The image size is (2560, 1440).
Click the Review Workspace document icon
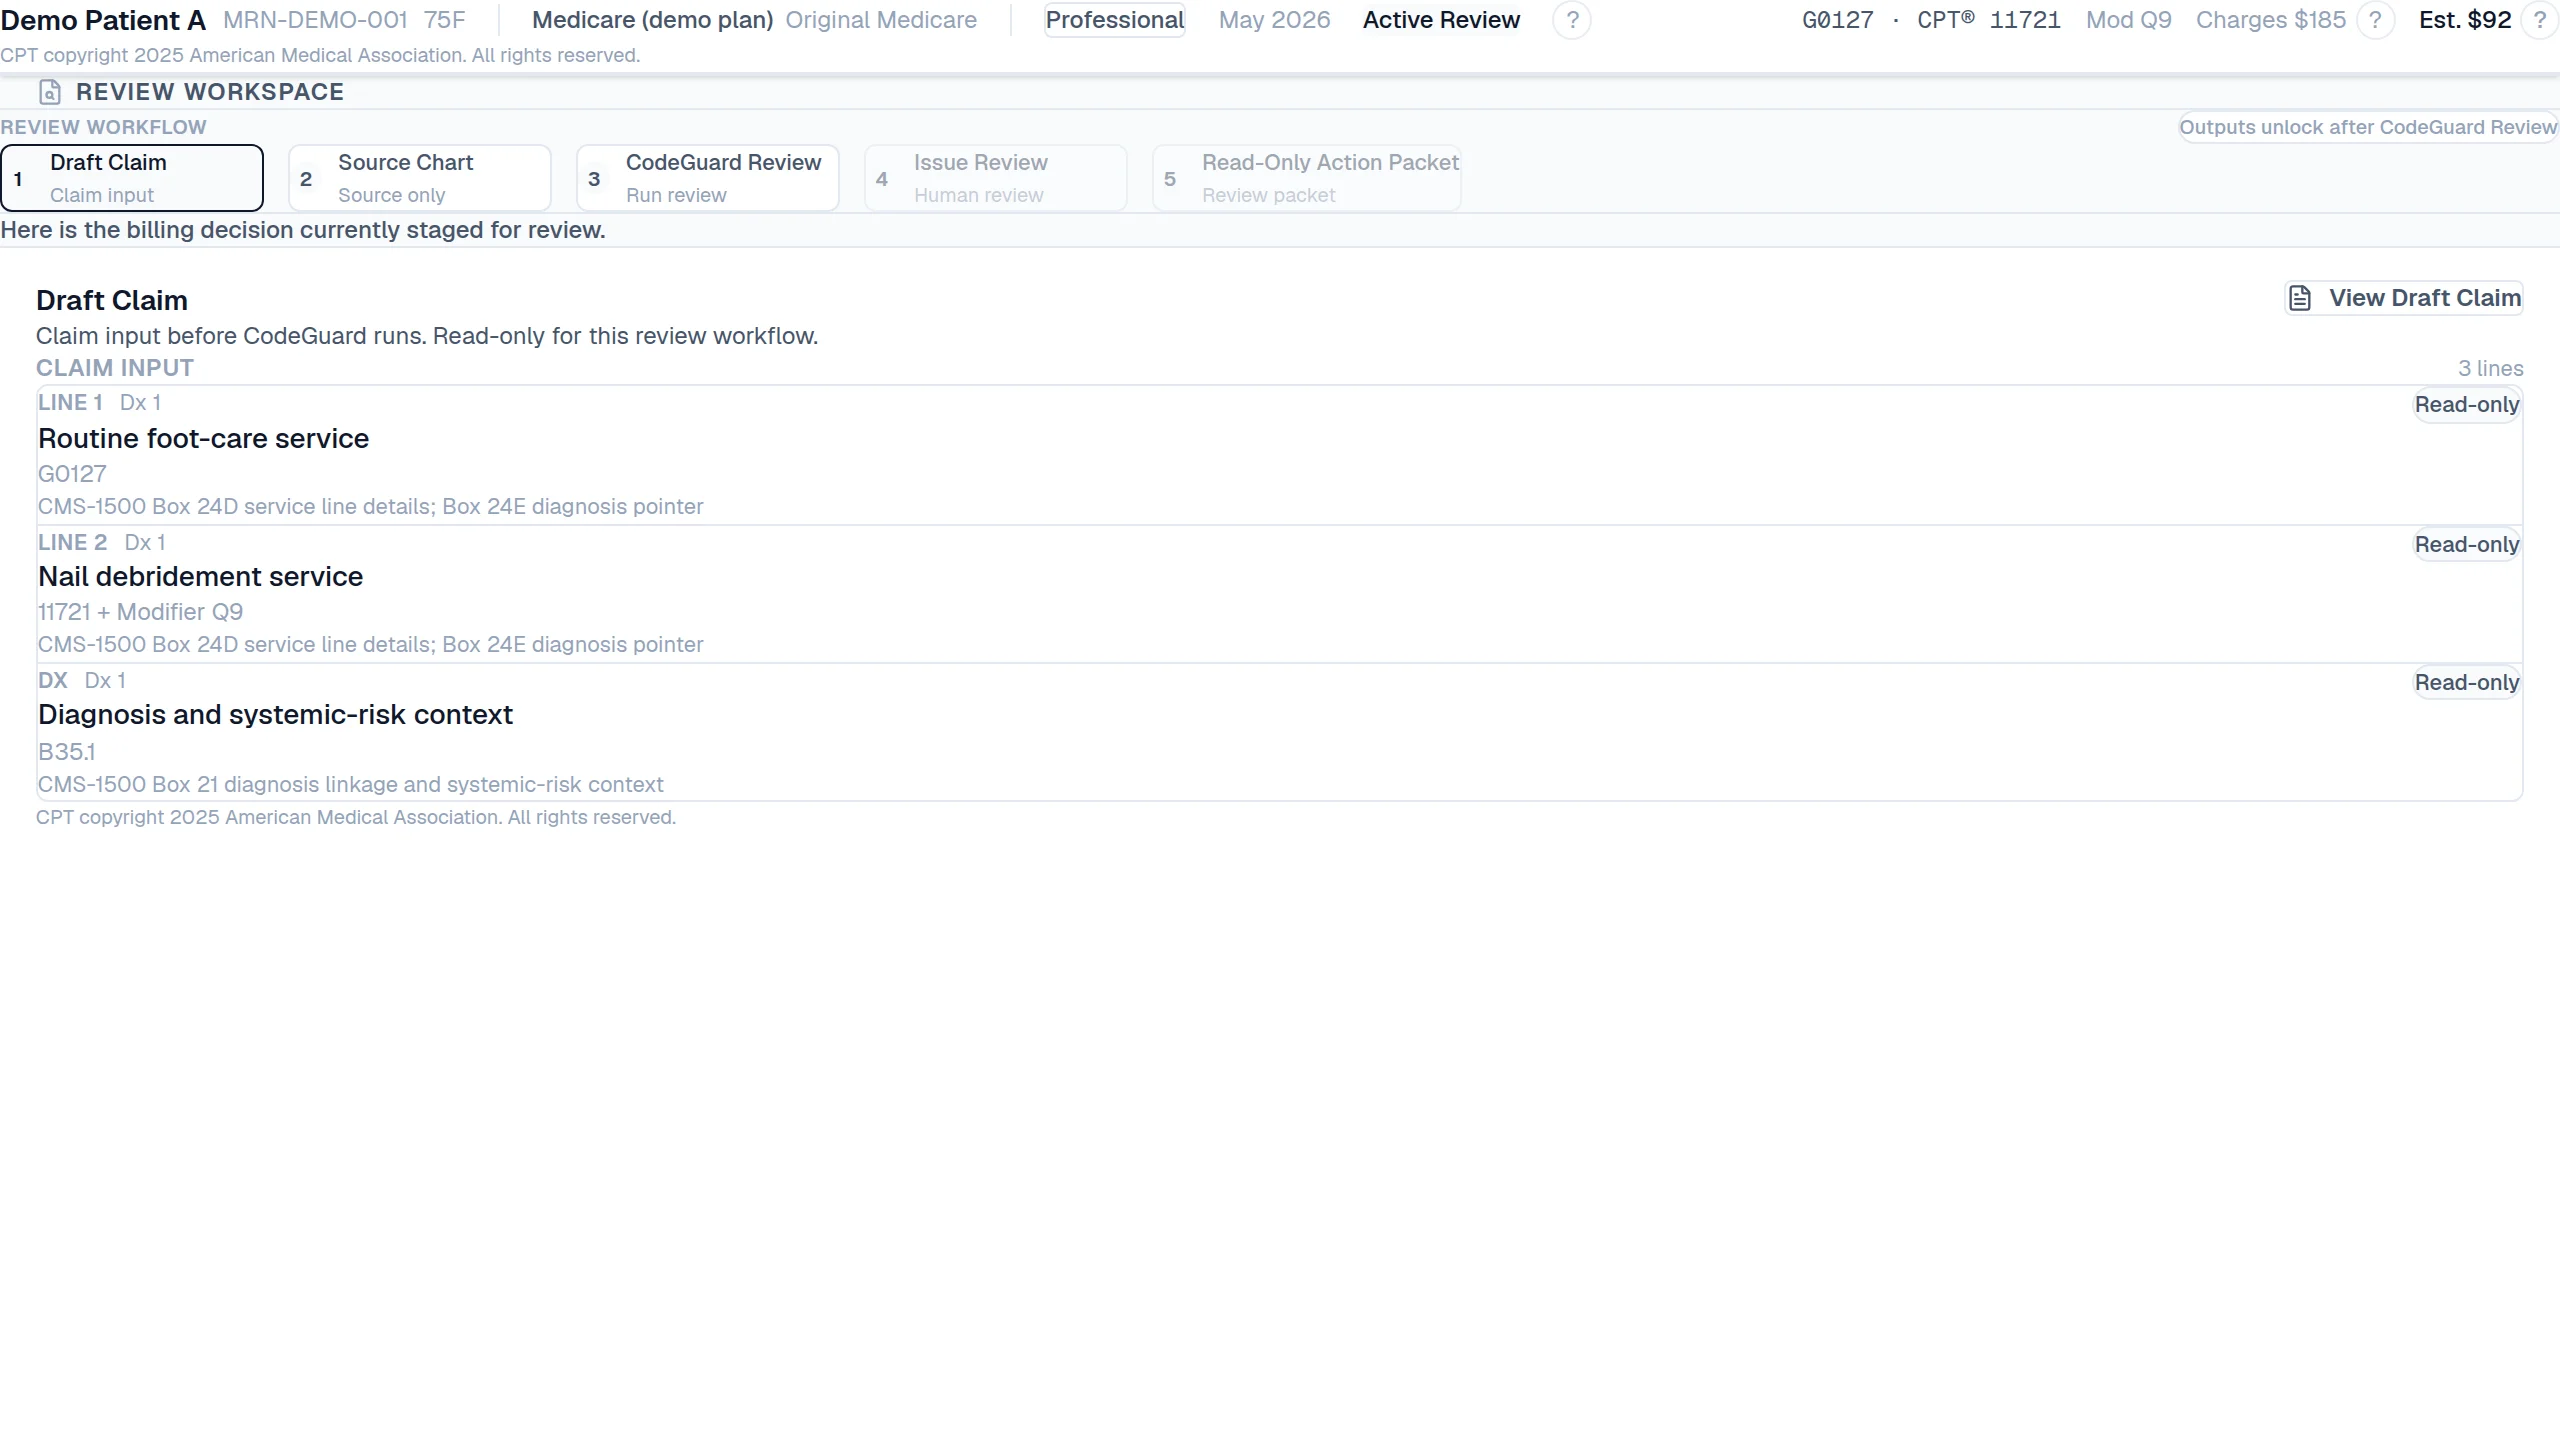[x=49, y=92]
